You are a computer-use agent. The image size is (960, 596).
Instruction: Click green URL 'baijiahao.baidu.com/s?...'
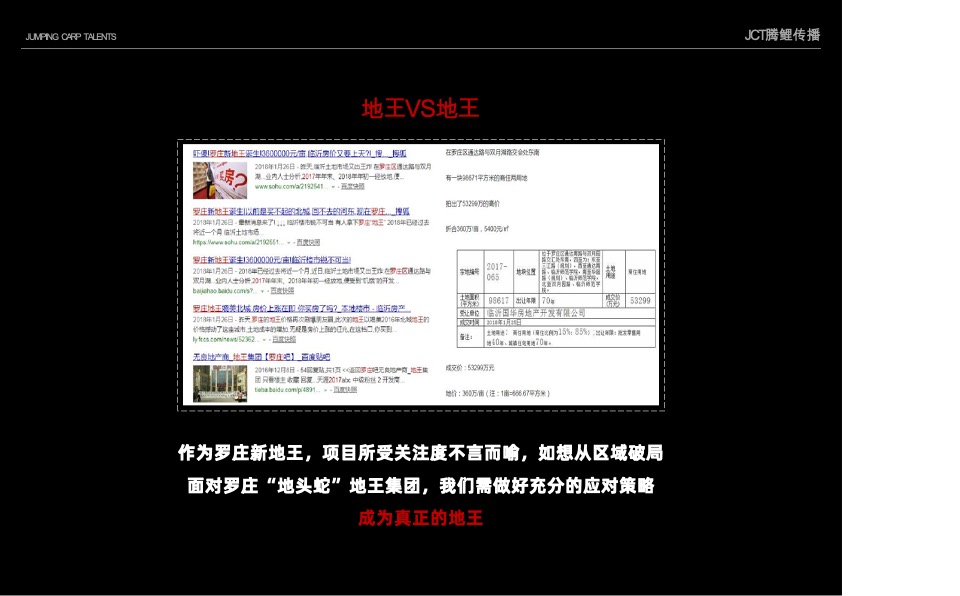coord(224,290)
